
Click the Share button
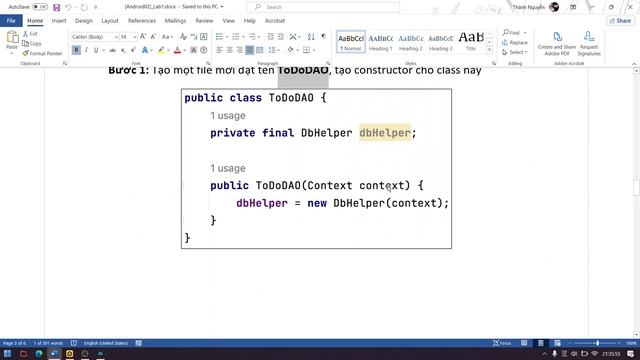point(620,20)
